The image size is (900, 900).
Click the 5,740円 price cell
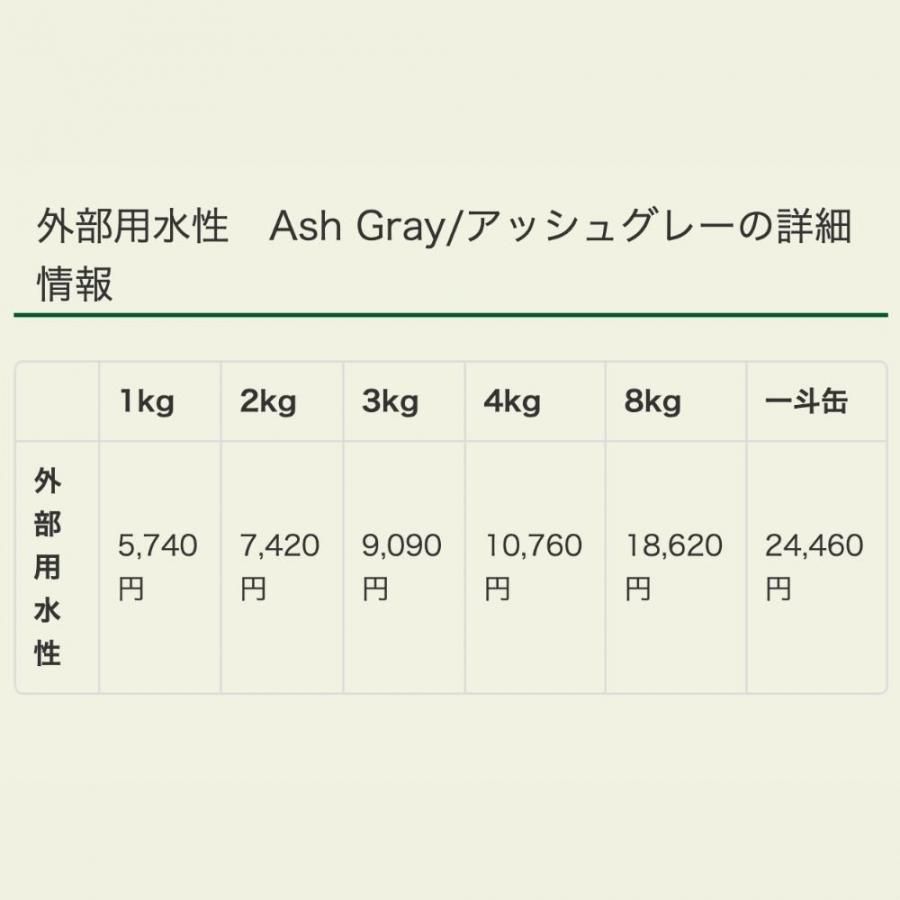(x=160, y=567)
